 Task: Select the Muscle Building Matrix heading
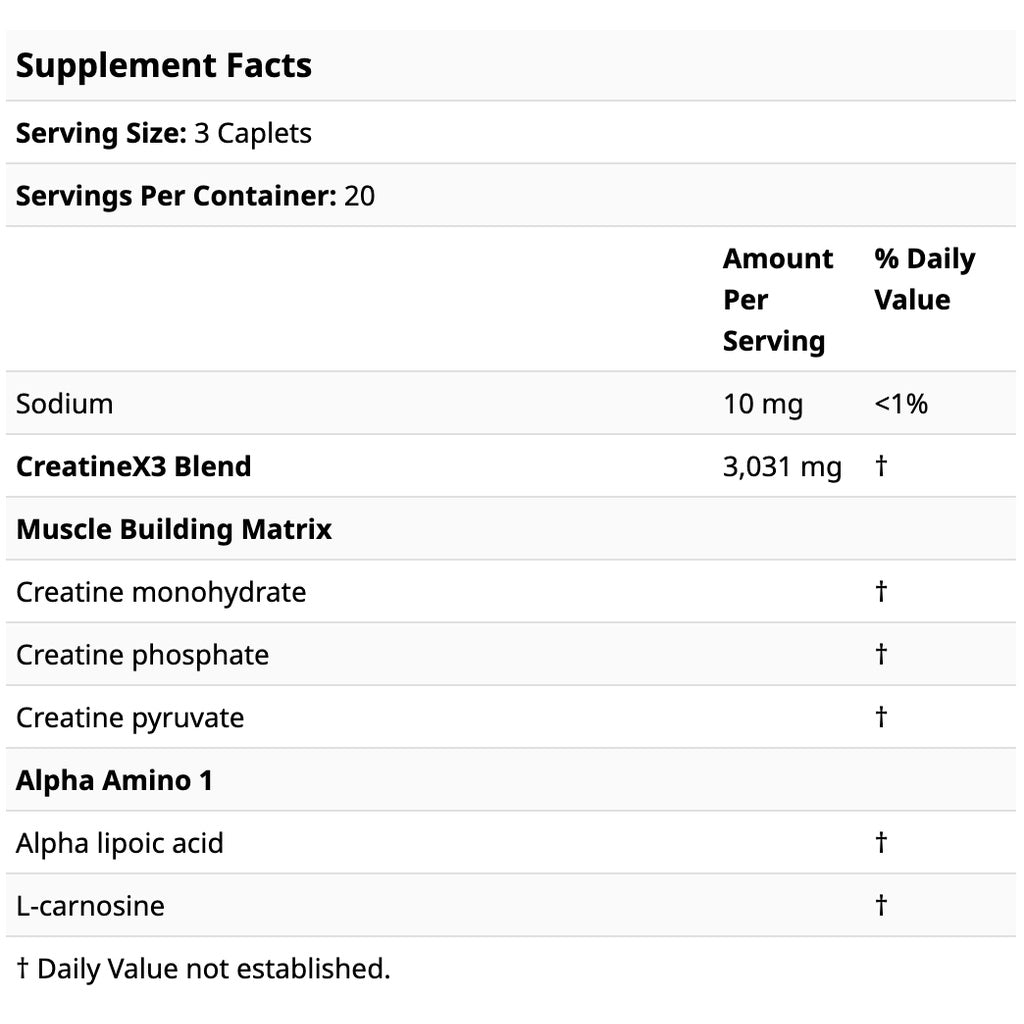click(174, 529)
